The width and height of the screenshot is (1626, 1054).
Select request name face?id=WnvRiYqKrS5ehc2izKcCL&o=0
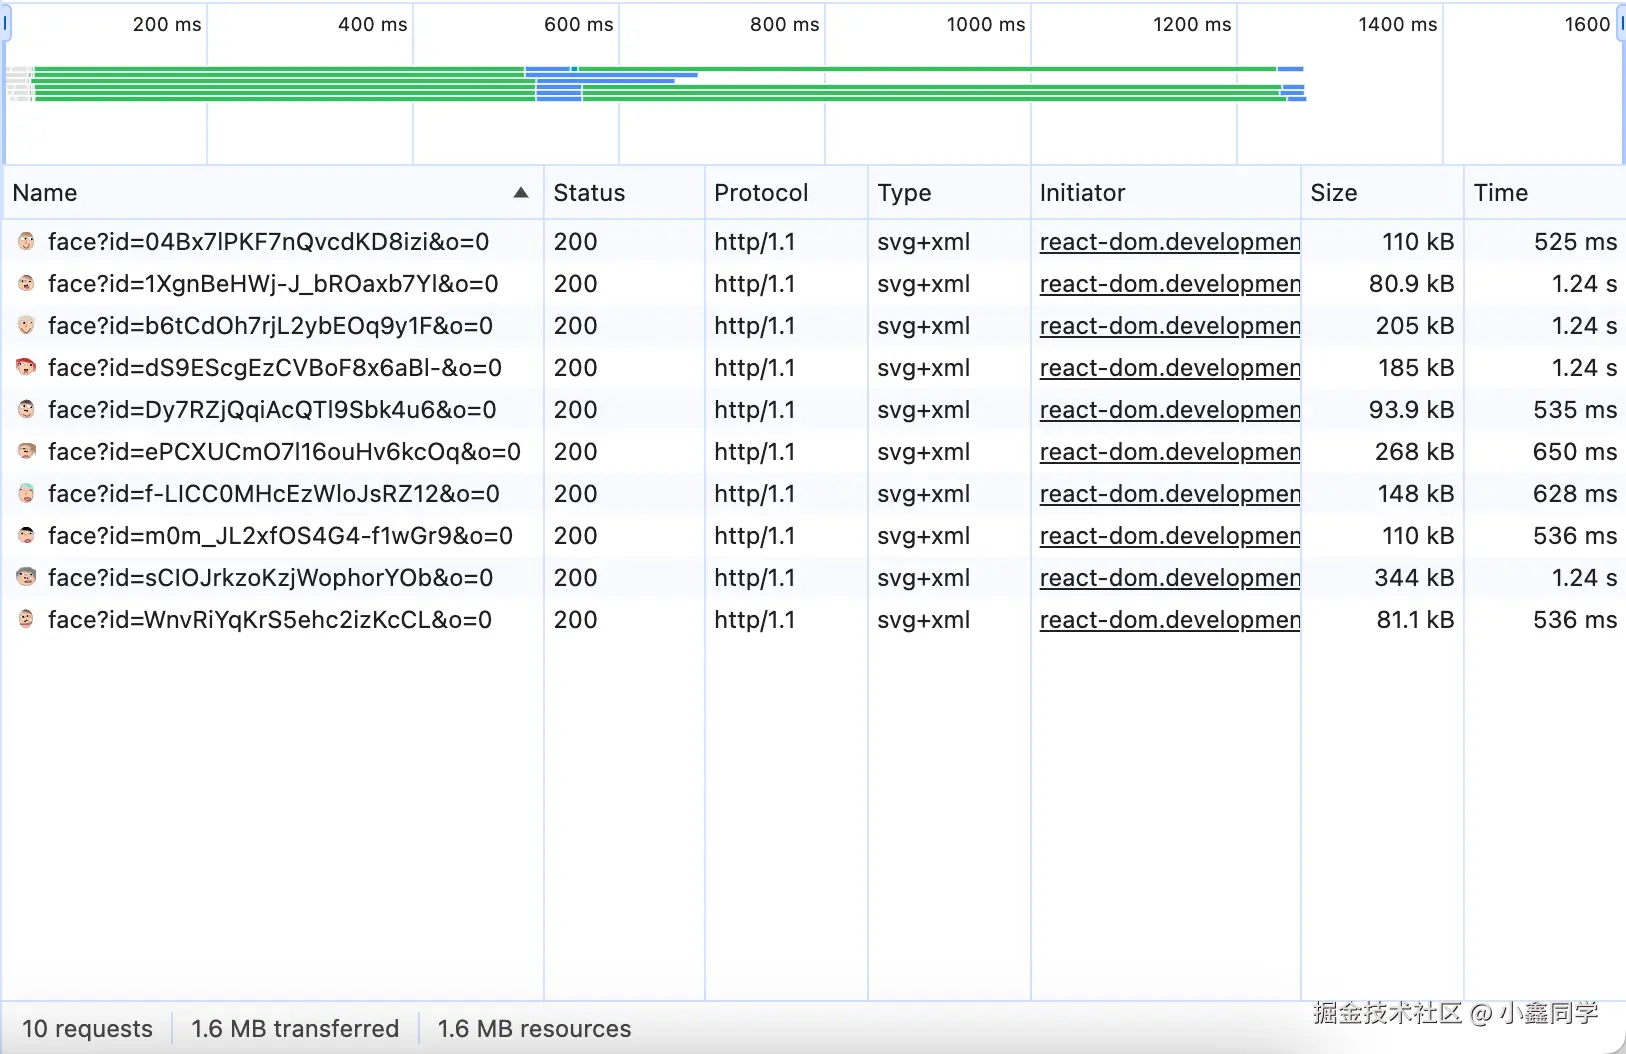point(270,620)
